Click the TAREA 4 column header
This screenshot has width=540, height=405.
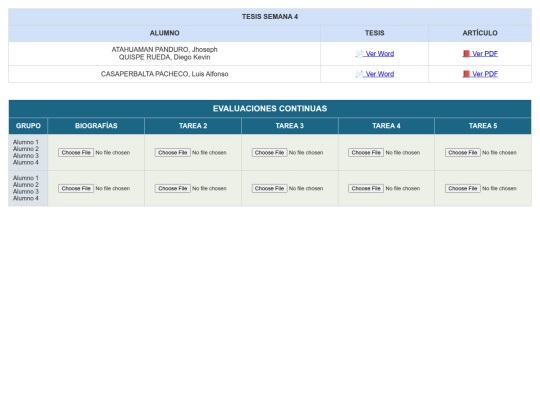pos(386,126)
